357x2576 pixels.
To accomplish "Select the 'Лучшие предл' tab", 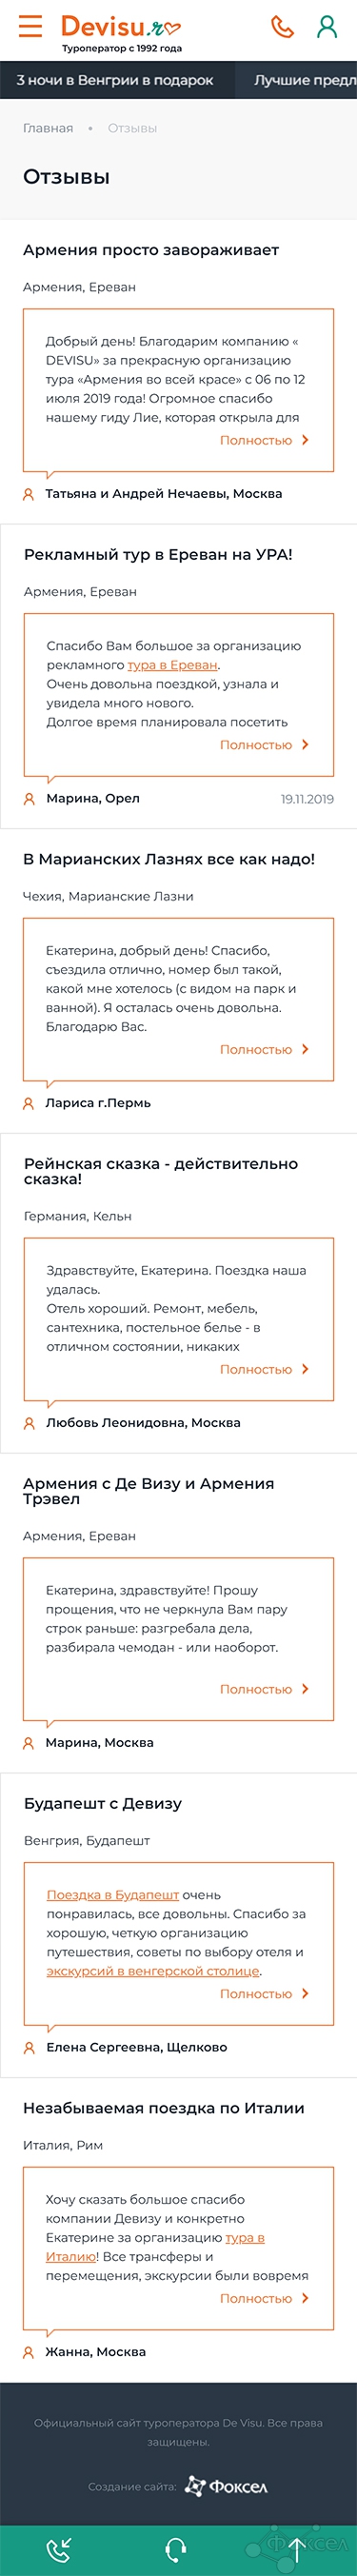I will [297, 80].
